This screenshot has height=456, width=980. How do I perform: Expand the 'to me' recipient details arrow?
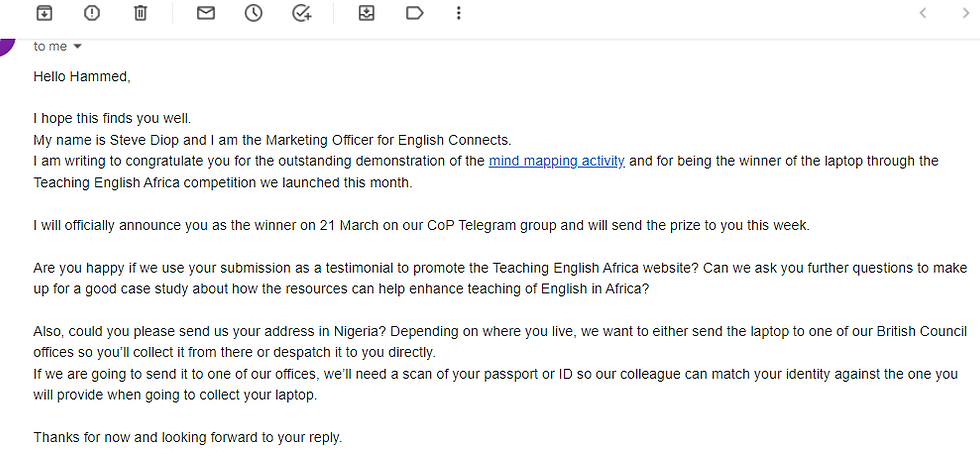(78, 47)
